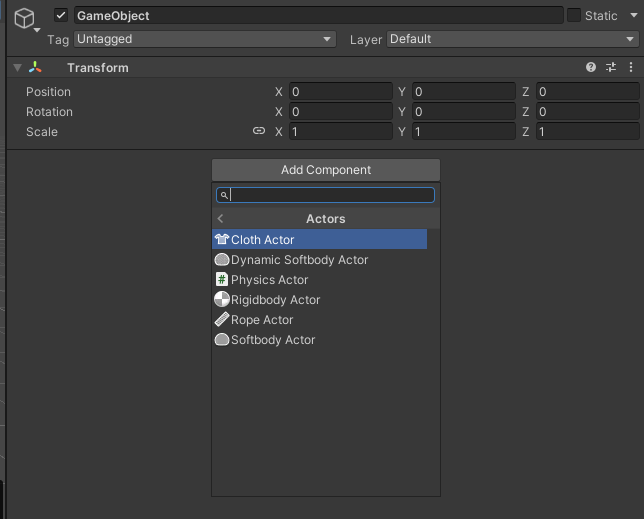644x519 pixels.
Task: Collapse the Transform component foldout
Action: (x=17, y=68)
